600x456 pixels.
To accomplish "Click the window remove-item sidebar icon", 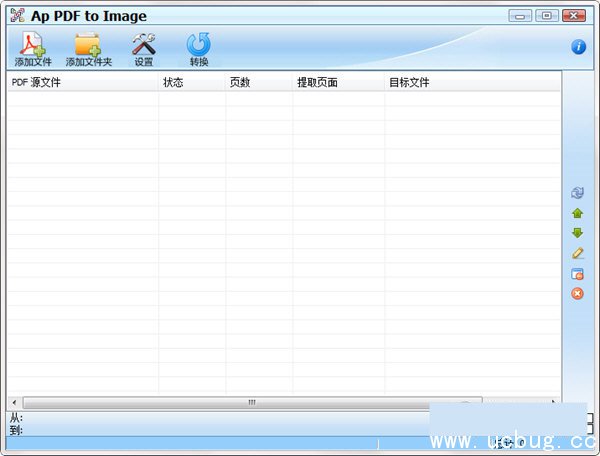I will (x=577, y=274).
